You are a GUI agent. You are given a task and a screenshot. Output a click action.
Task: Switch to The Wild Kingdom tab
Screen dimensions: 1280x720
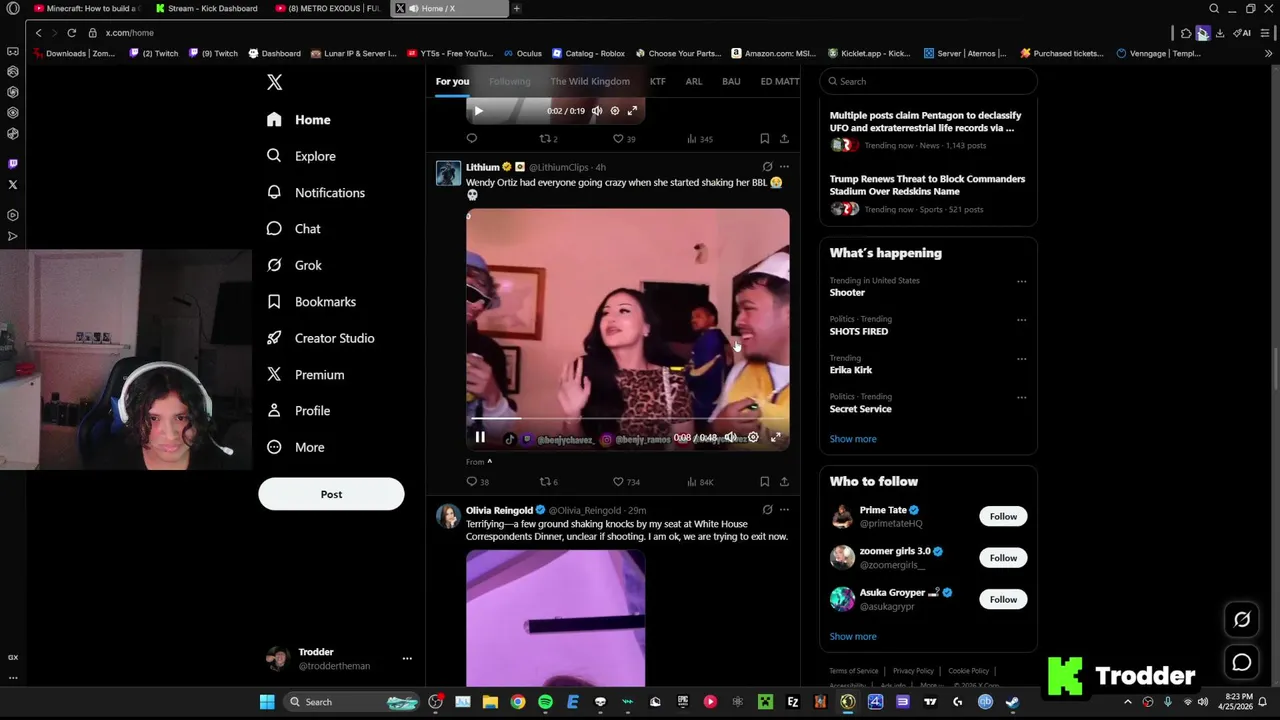[590, 81]
